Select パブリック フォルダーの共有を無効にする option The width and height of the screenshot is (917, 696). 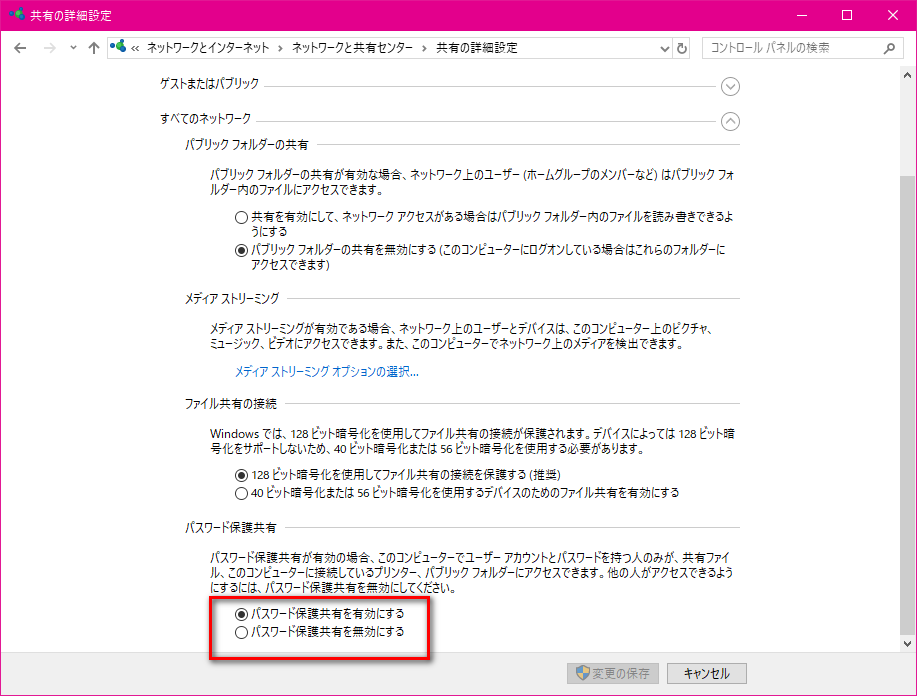(240, 250)
